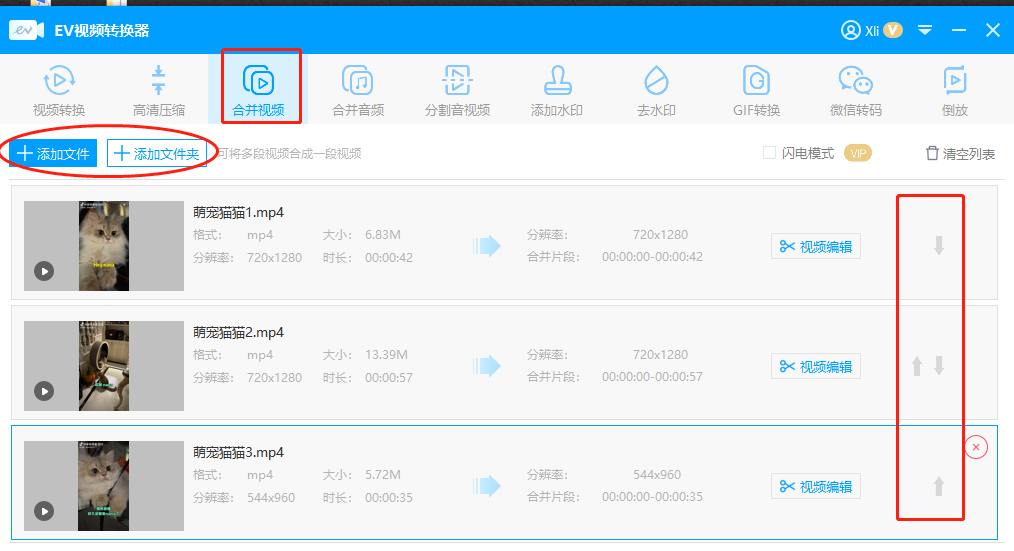Viewport: 1014px width, 551px height.
Task: Click the 萌宠猫猫3.mp4 thumbnail
Action: click(103, 486)
